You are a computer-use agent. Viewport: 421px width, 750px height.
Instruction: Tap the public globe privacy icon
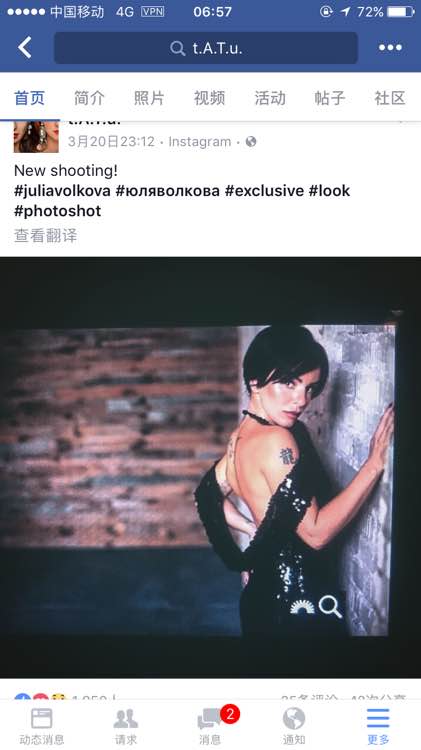251,142
